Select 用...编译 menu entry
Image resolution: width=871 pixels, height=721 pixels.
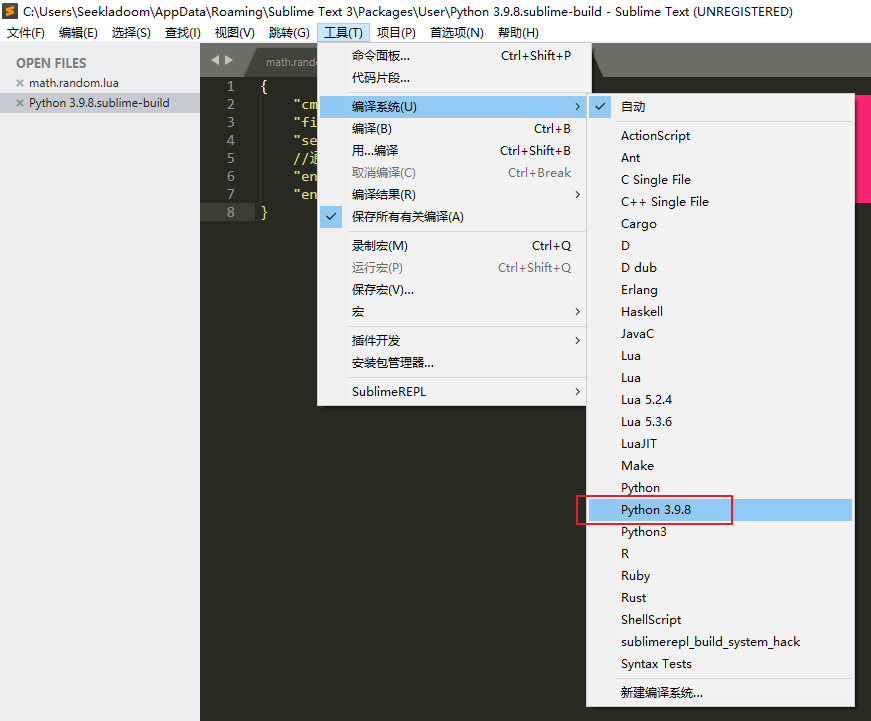coord(453,151)
